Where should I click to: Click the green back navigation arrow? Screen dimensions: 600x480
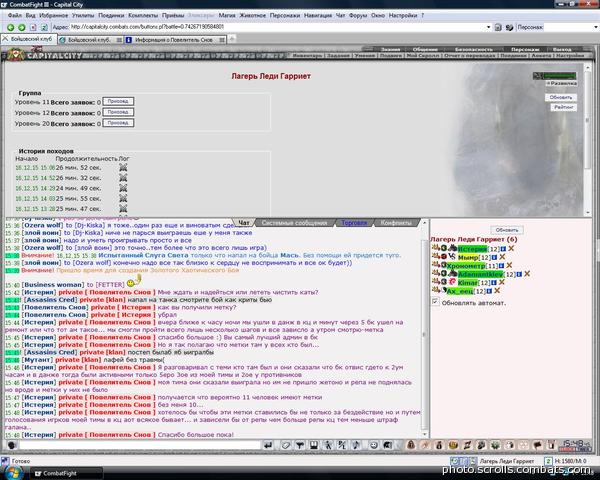10,27
